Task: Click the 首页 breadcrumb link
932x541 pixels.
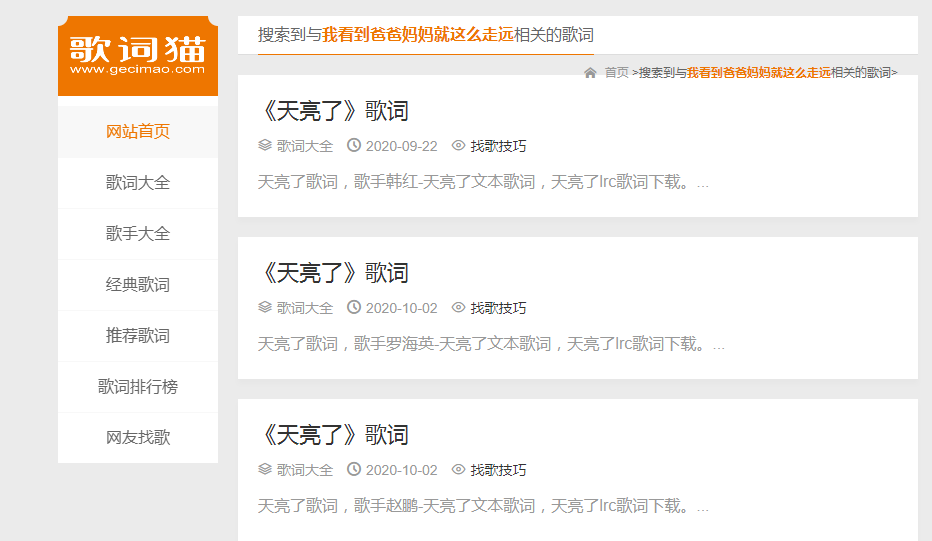Action: coord(616,73)
